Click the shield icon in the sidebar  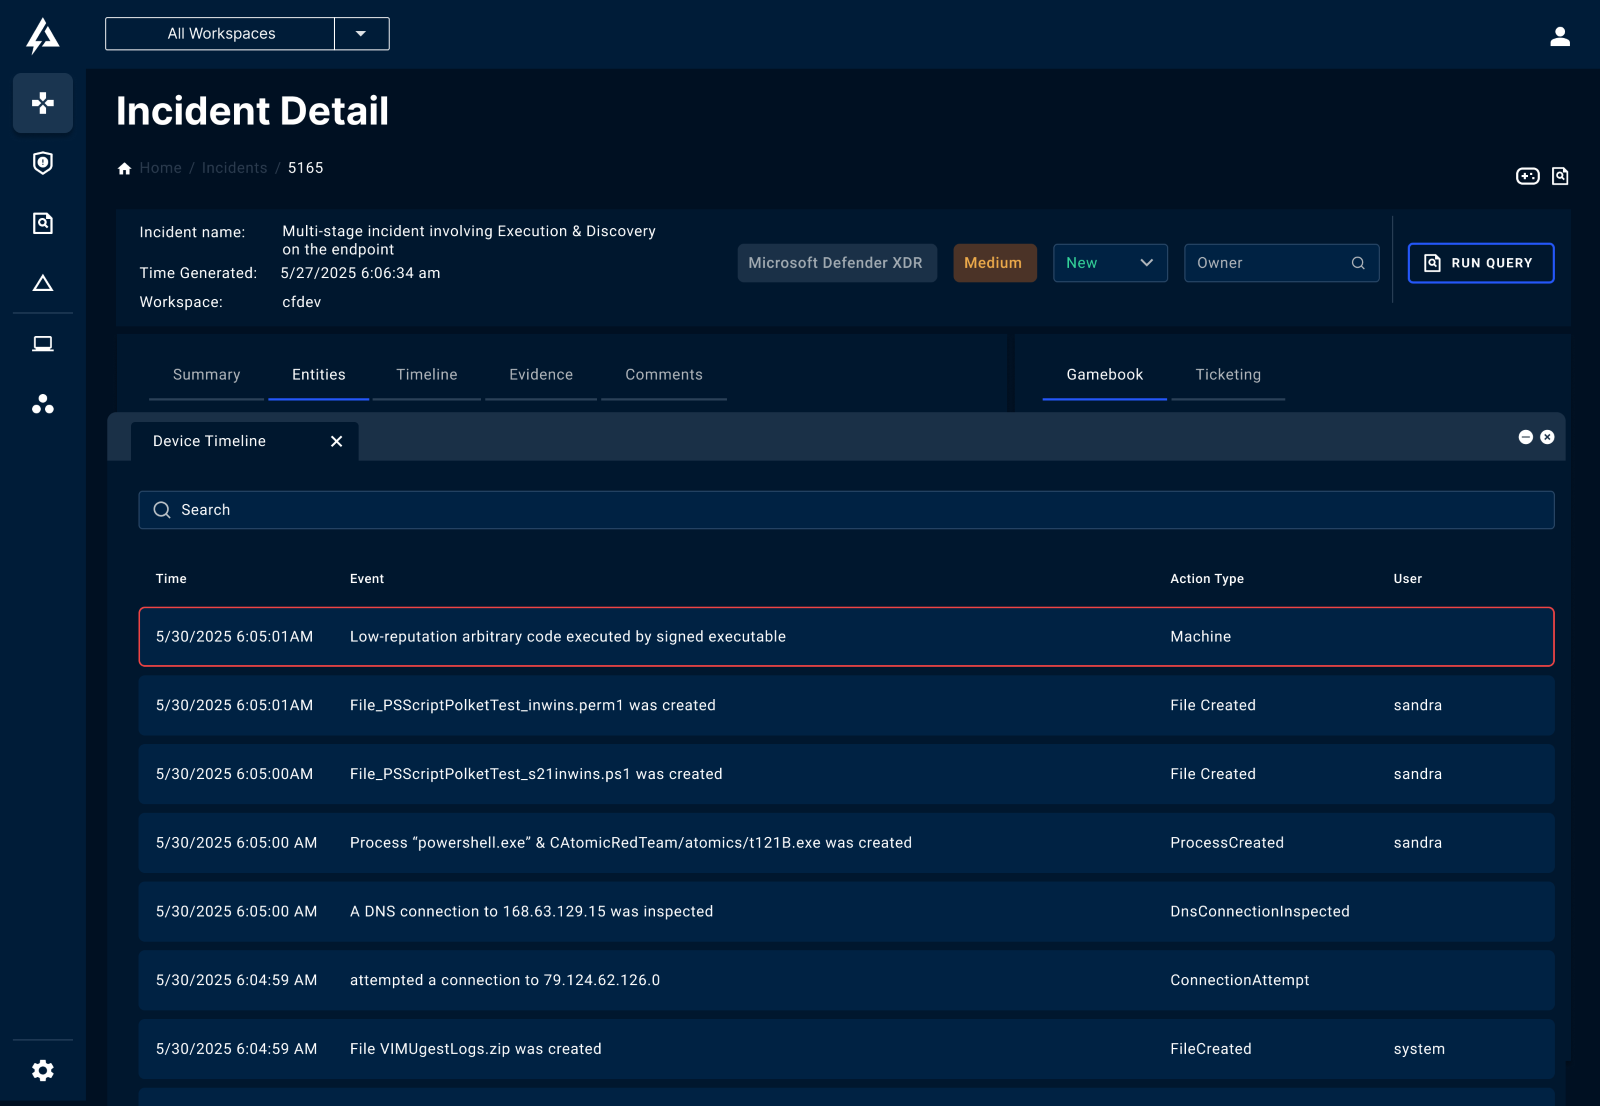tap(42, 163)
